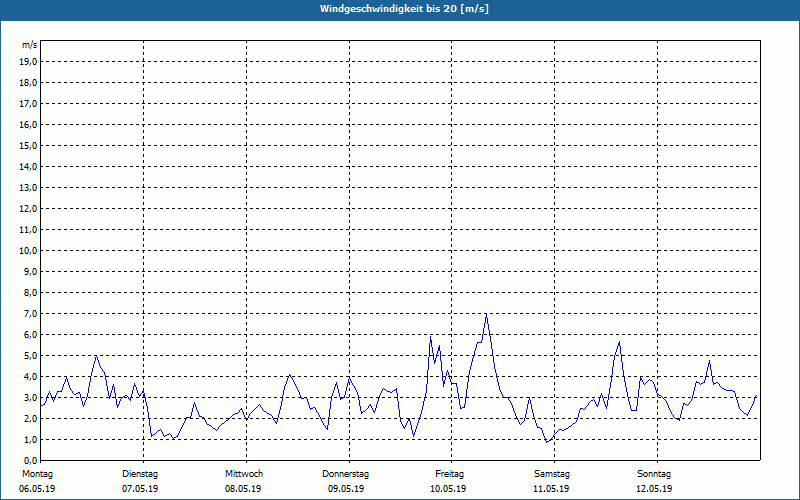800x500 pixels.
Task: Click the Donnerstag day label
Action: point(345,474)
